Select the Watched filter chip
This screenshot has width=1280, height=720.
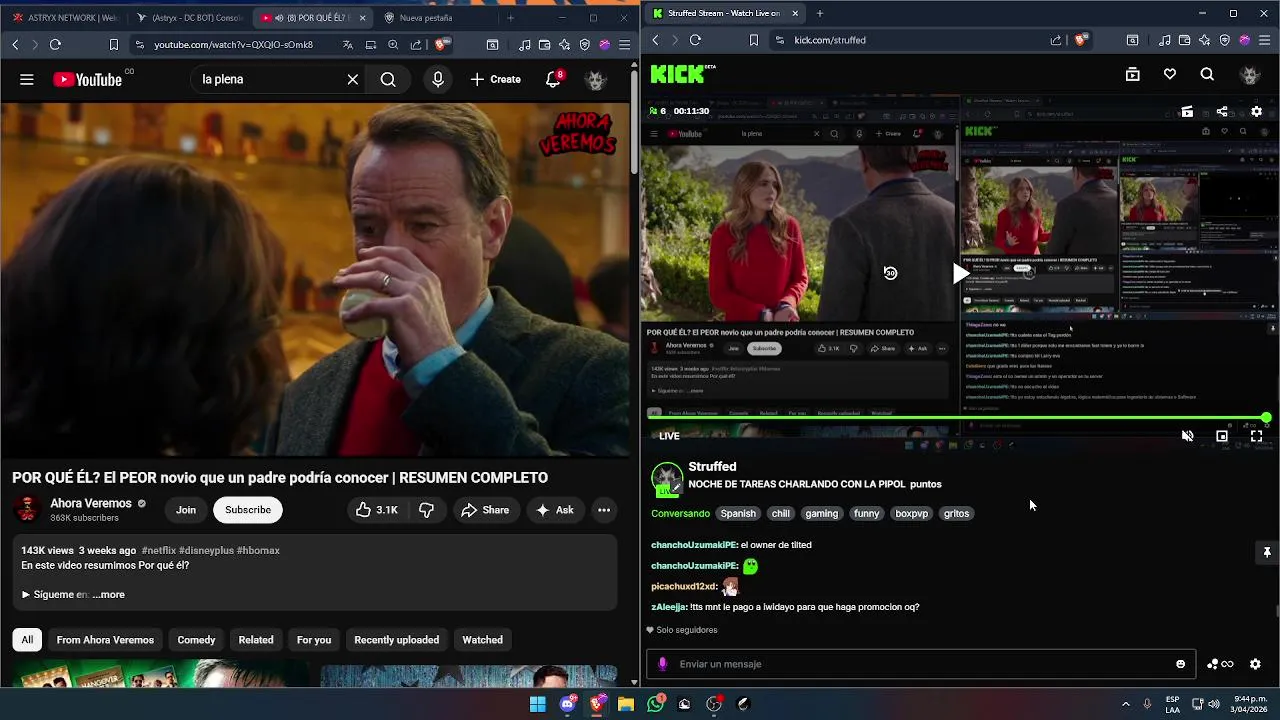(x=482, y=640)
